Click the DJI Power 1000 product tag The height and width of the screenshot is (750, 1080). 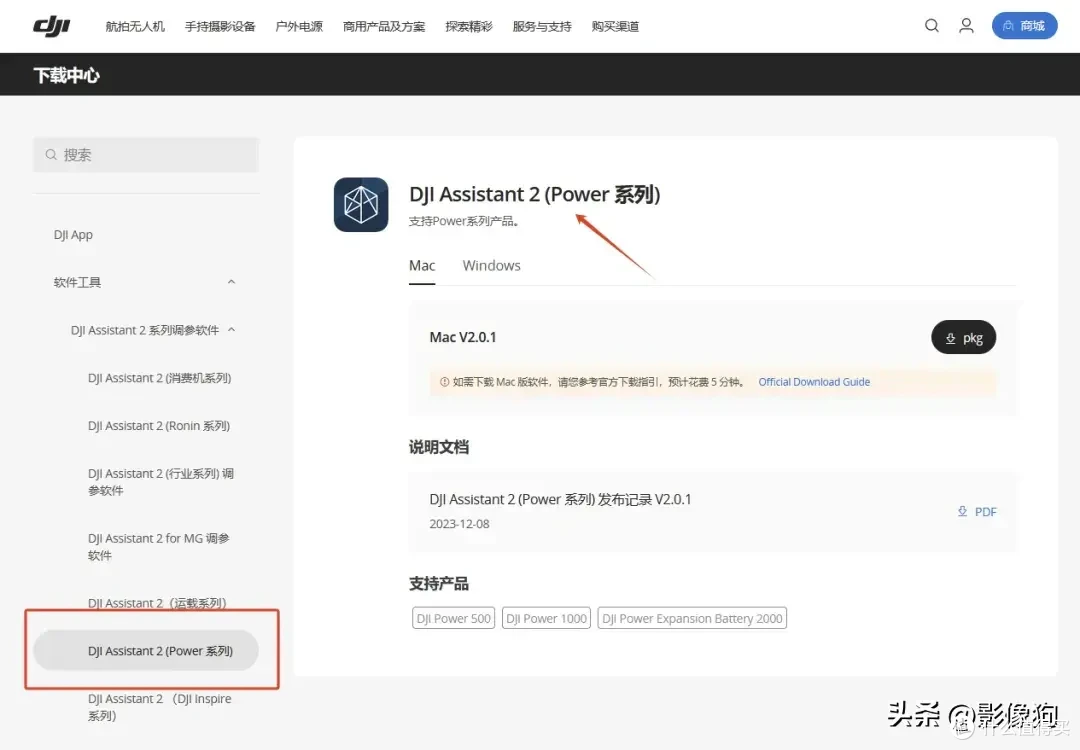click(546, 618)
